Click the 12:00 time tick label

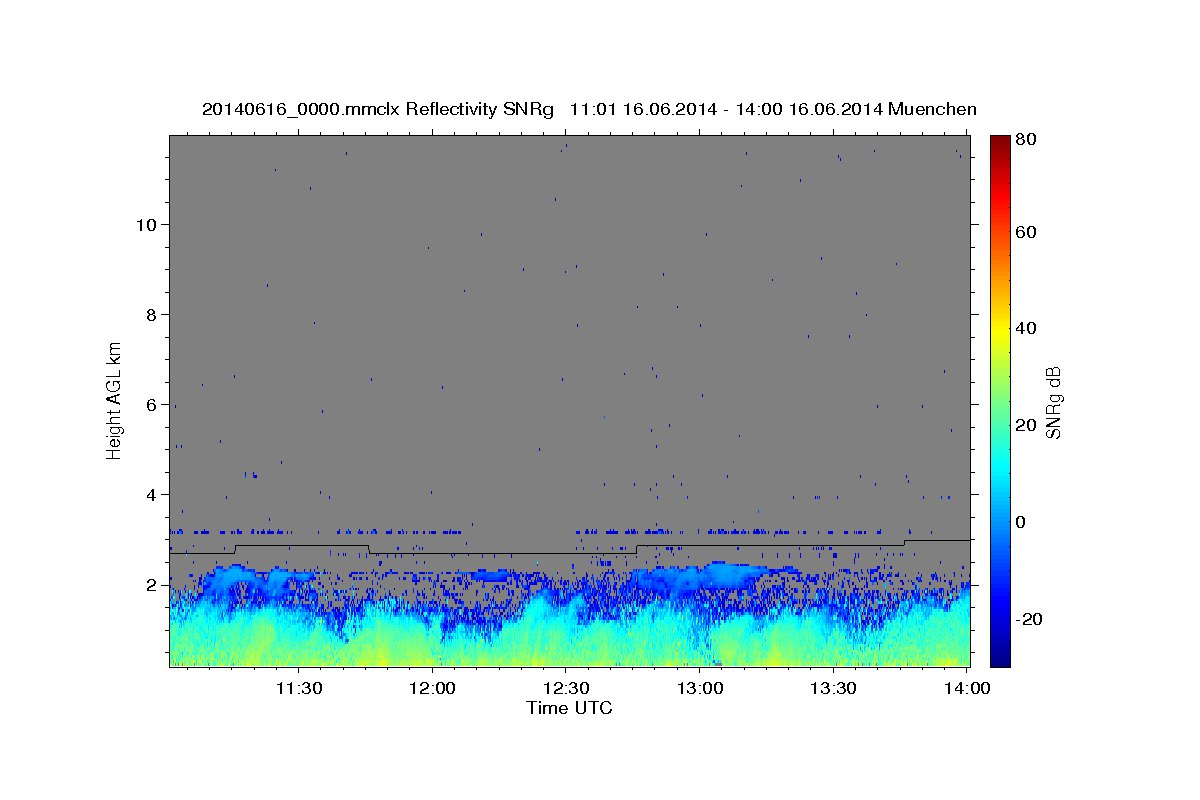pos(433,688)
